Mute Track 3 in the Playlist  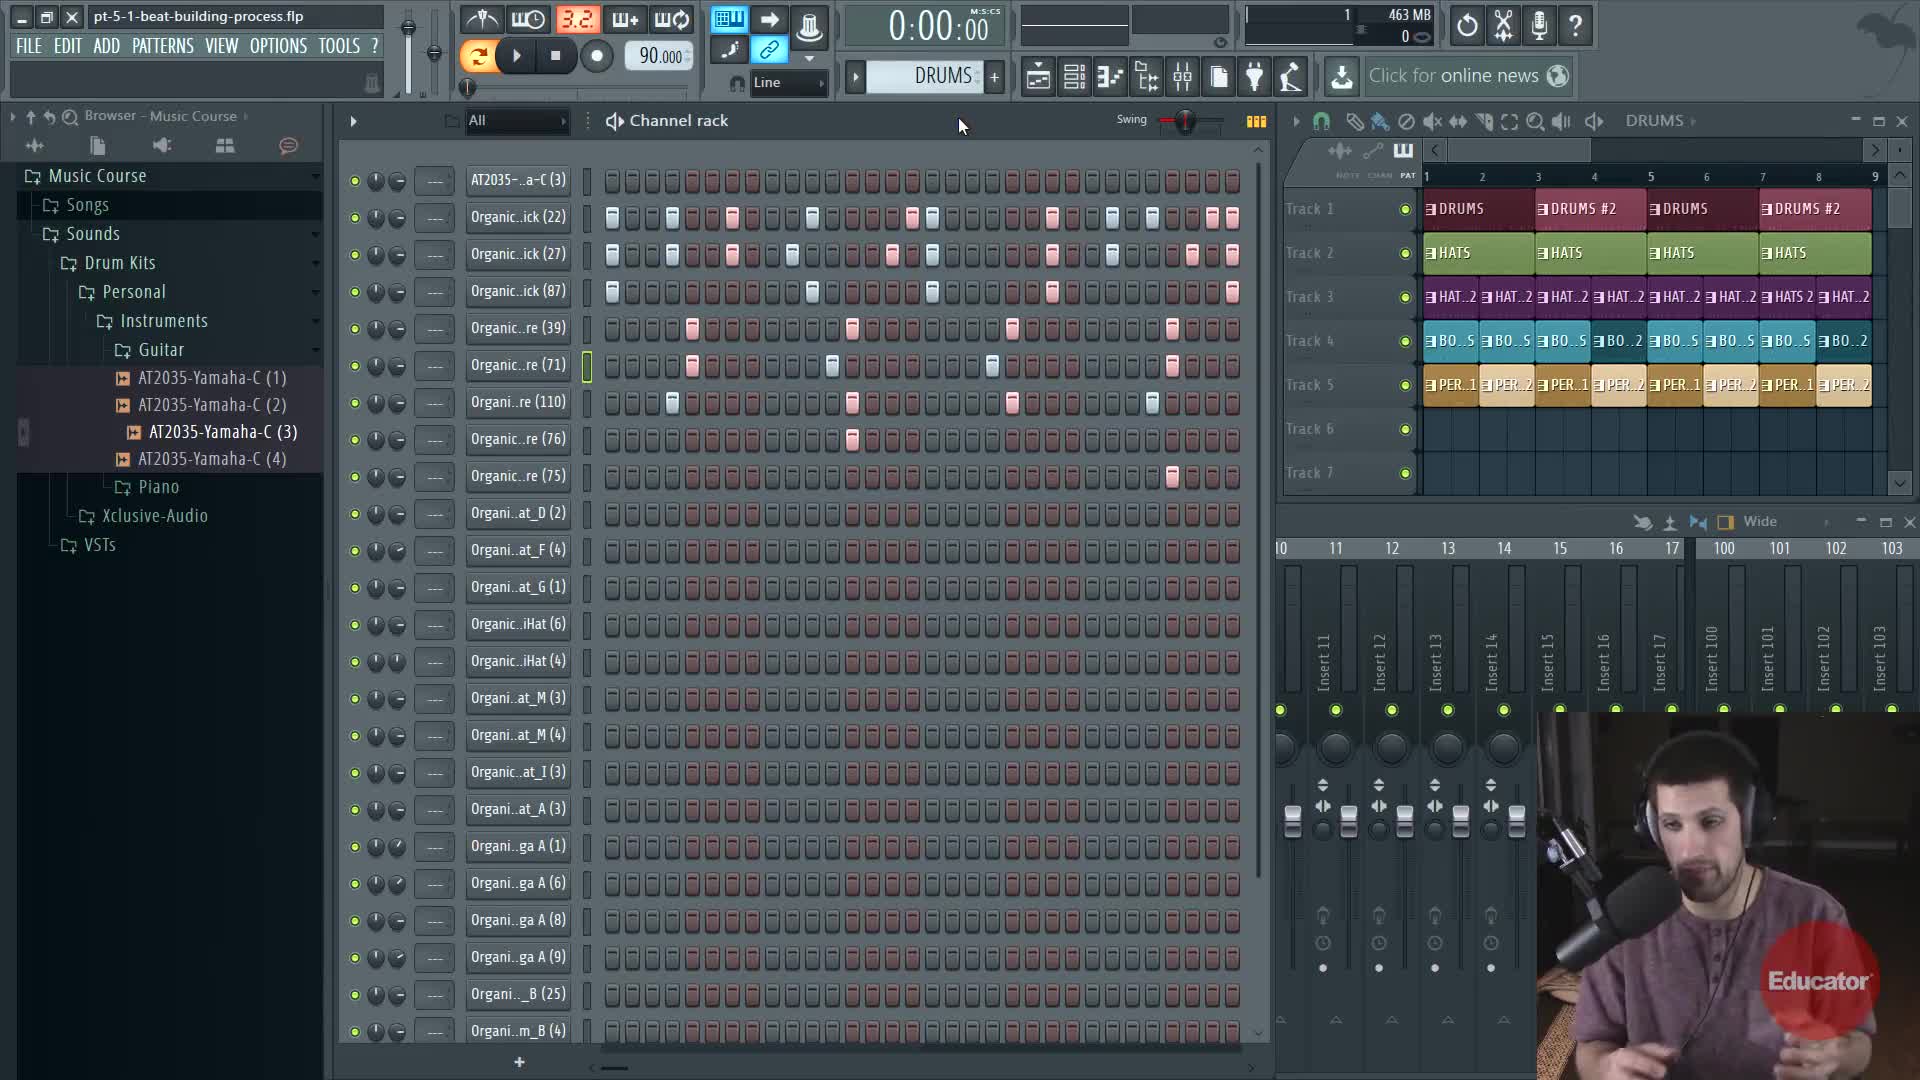click(x=1405, y=297)
